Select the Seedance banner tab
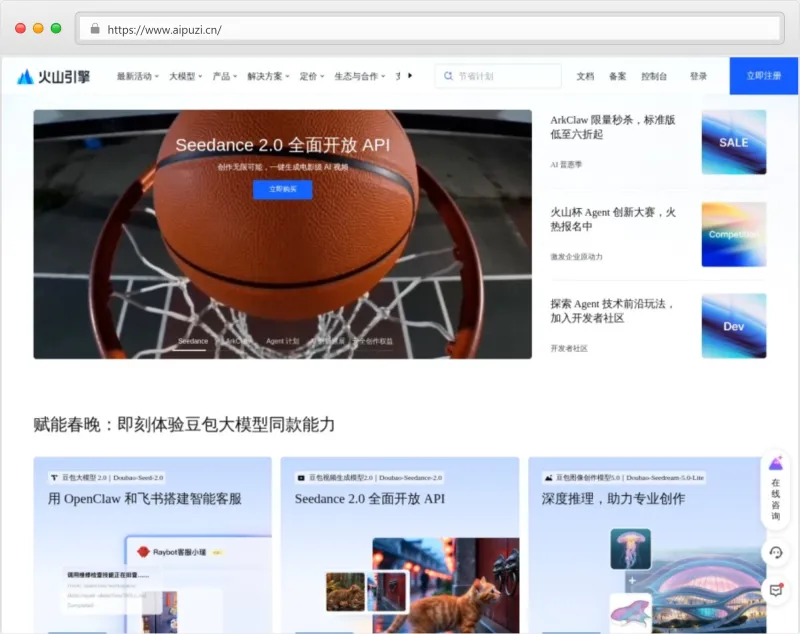This screenshot has width=800, height=634. pyautogui.click(x=193, y=341)
